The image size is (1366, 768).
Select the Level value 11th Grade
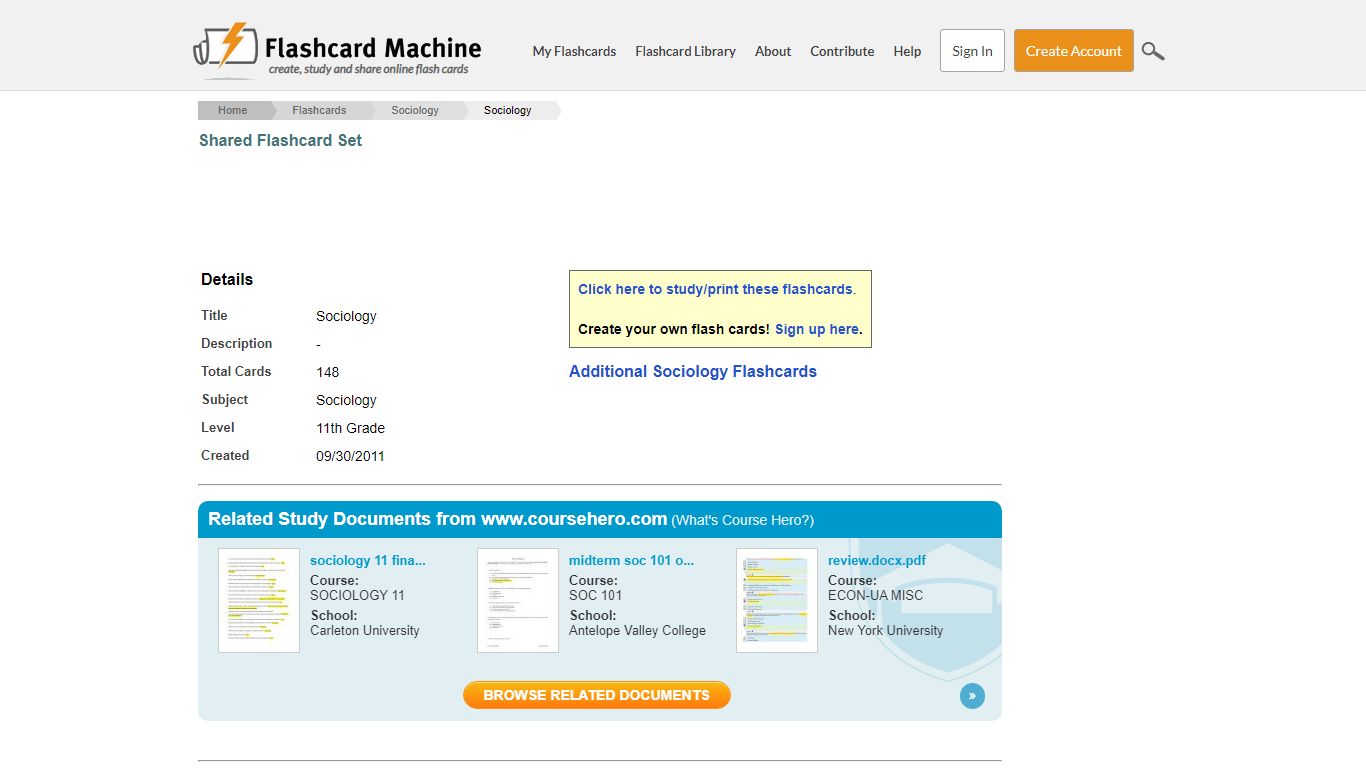pos(350,428)
